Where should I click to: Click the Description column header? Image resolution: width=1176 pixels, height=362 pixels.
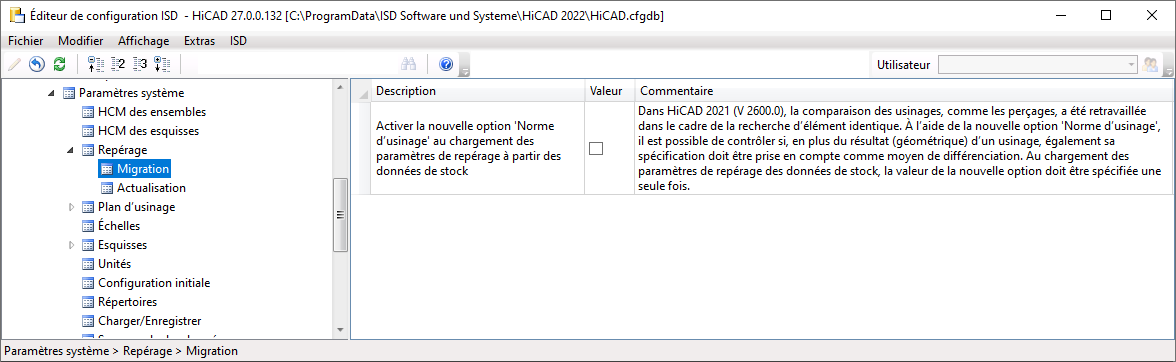point(478,91)
